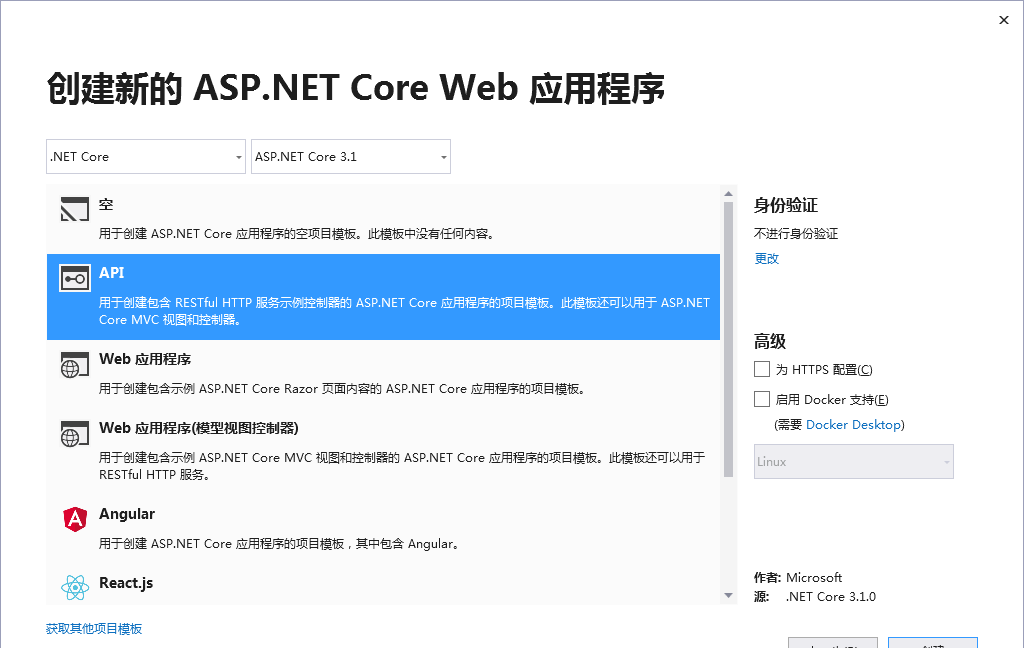The height and width of the screenshot is (648, 1024).
Task: Click the 不进行身份验证 status text
Action: 796,234
